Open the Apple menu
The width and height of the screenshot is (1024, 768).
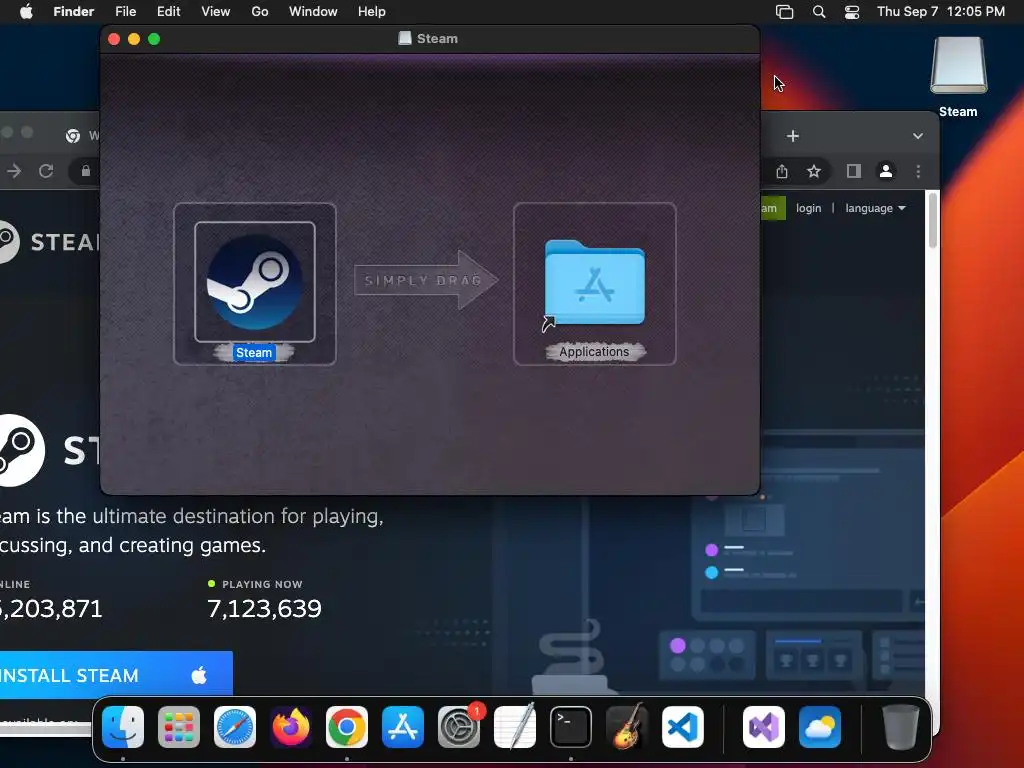tap(26, 12)
